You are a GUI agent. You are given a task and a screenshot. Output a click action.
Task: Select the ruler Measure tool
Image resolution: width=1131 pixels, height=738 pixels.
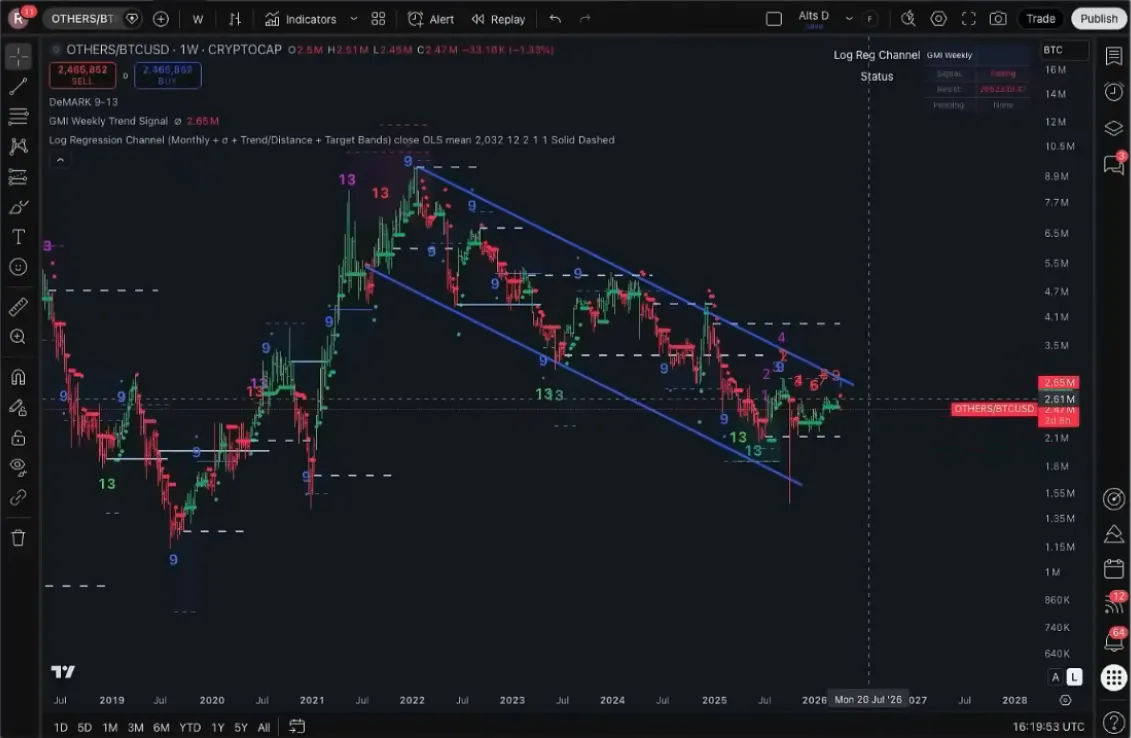[x=18, y=306]
